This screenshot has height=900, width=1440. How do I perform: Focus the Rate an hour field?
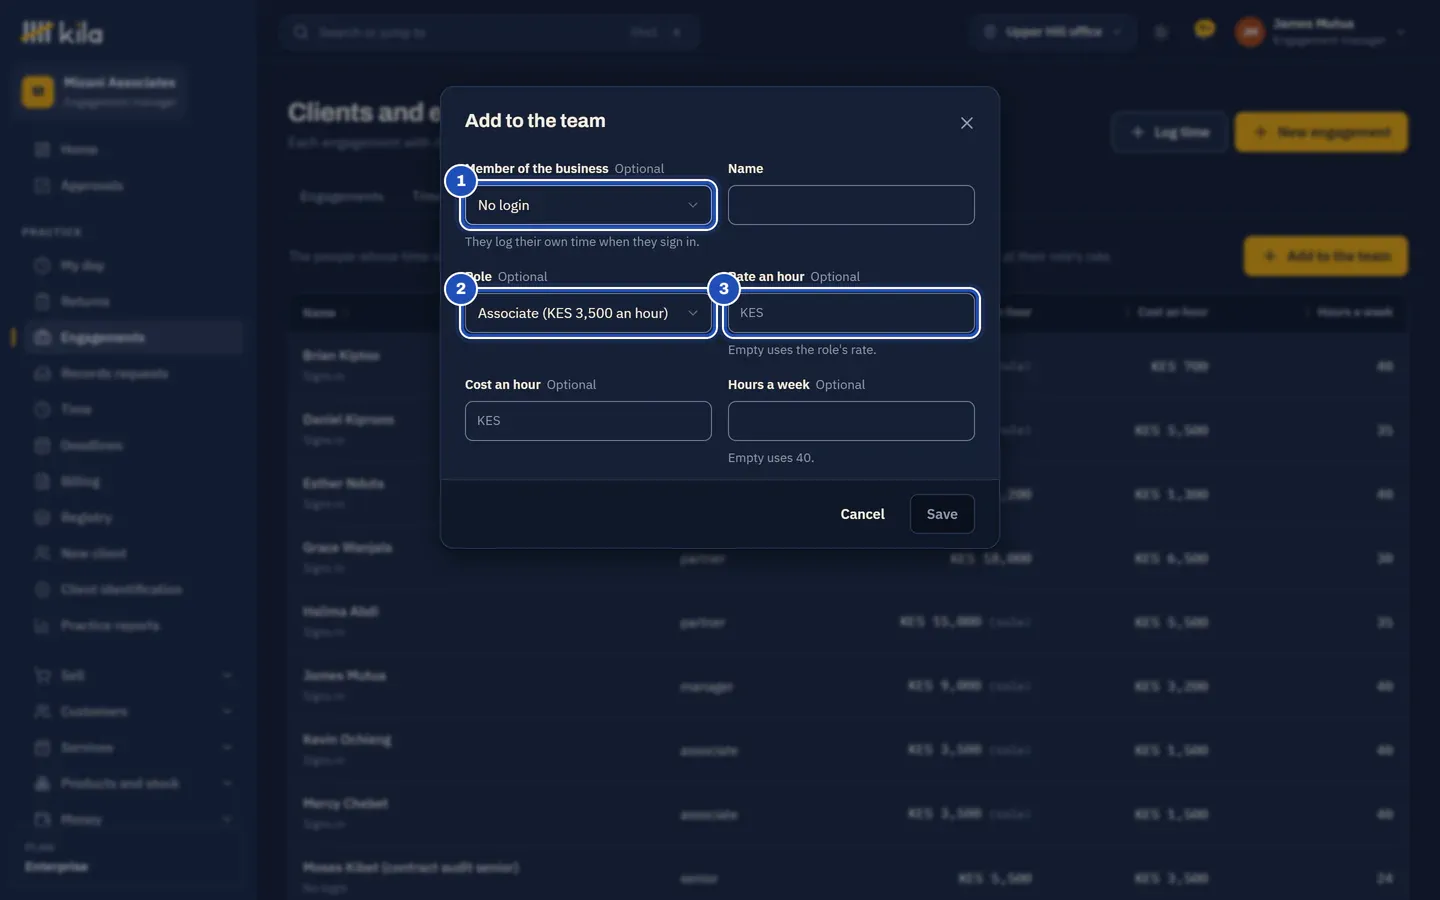[851, 313]
